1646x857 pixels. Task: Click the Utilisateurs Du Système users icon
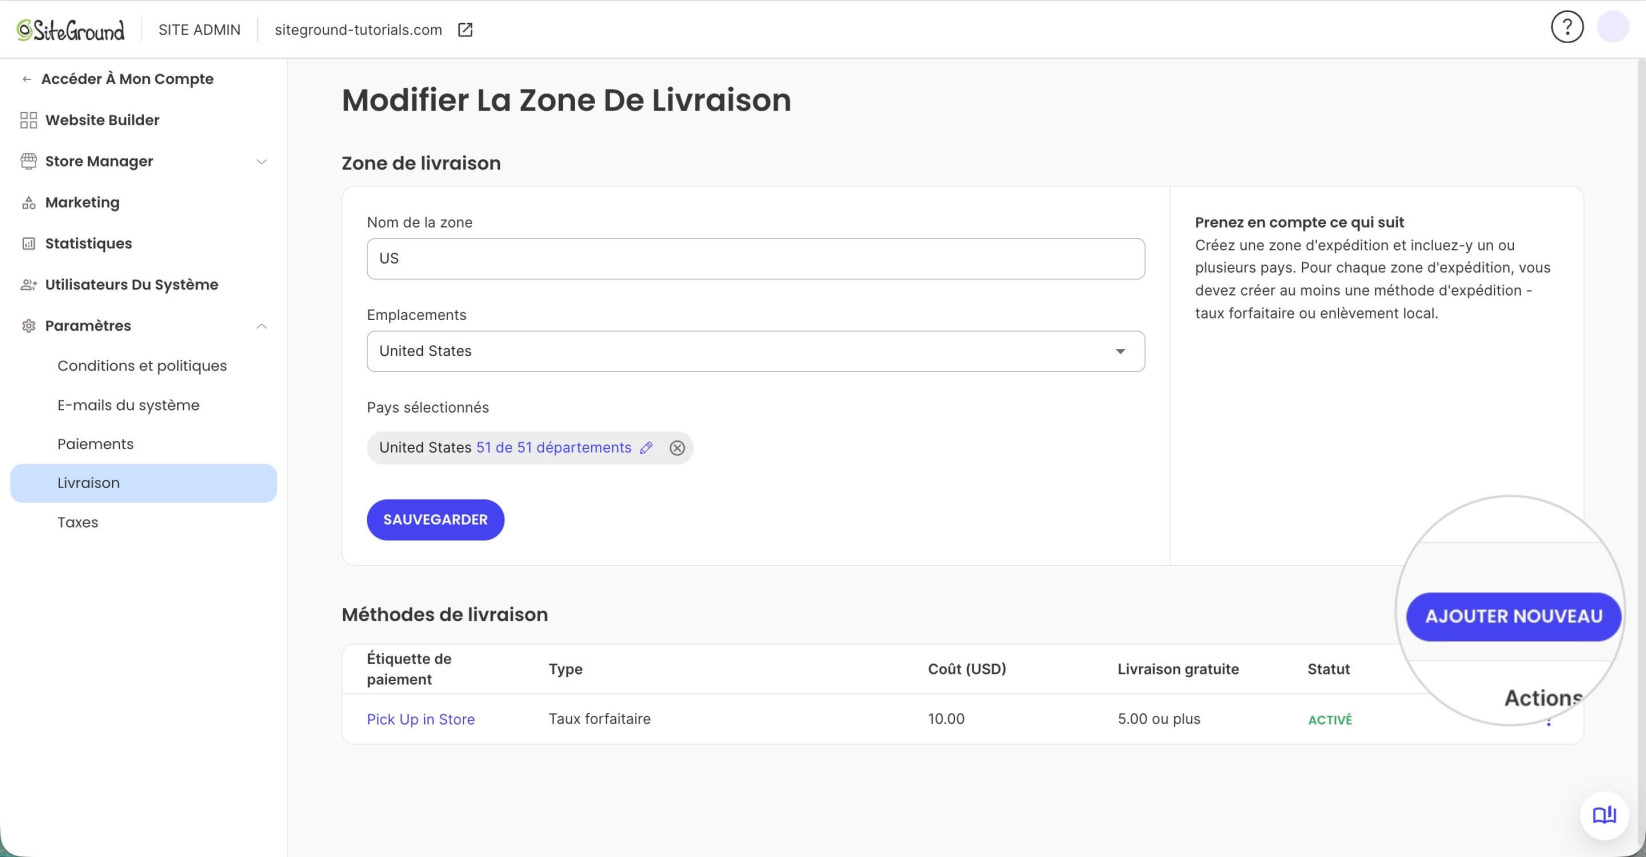[28, 285]
